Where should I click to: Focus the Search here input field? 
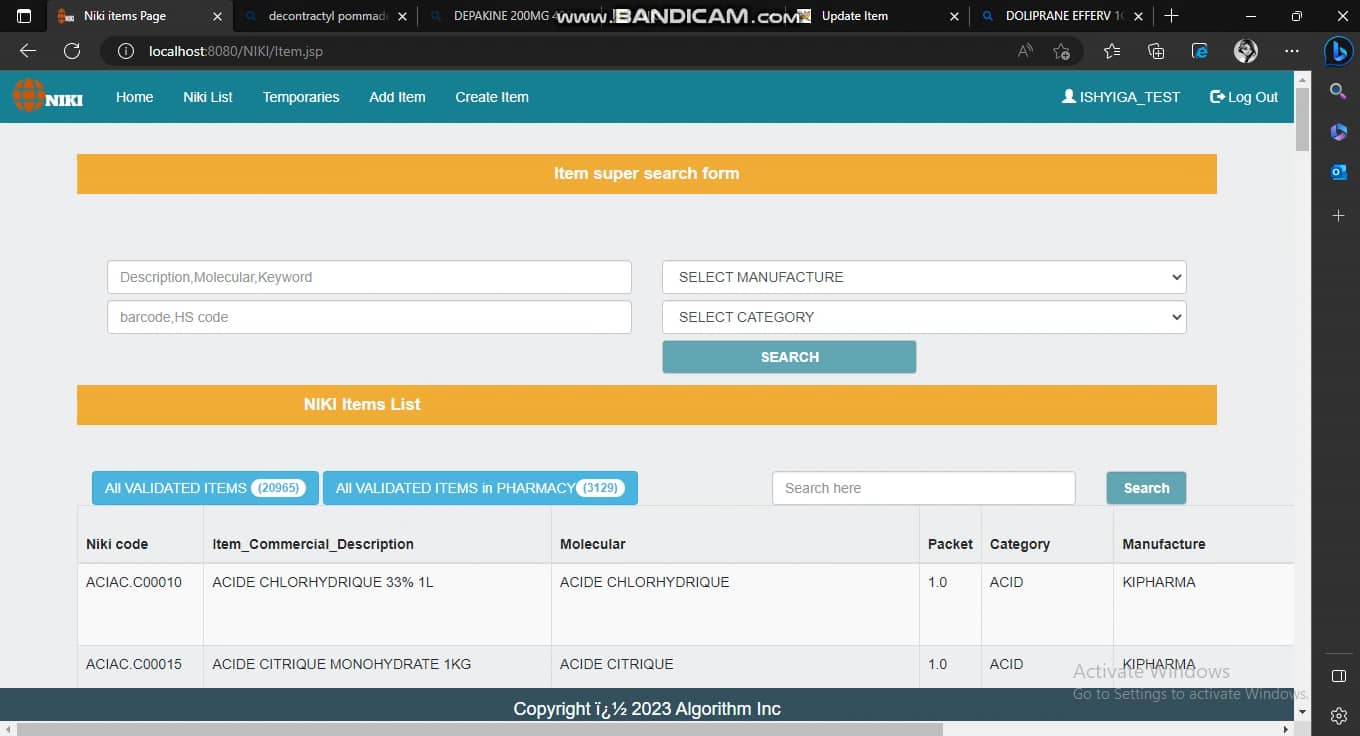(x=923, y=488)
